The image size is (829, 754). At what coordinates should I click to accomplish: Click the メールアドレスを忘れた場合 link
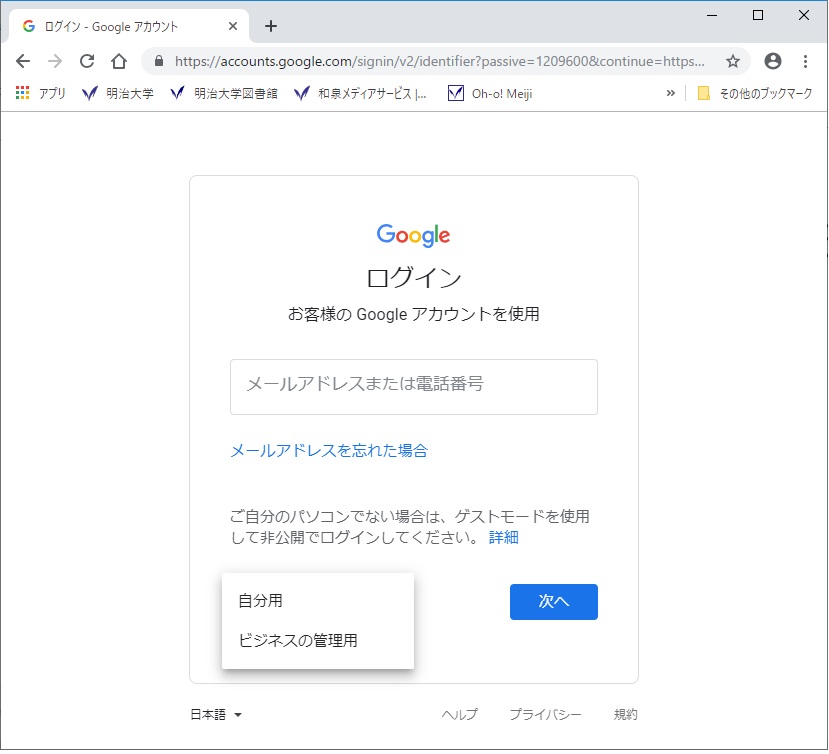(329, 451)
